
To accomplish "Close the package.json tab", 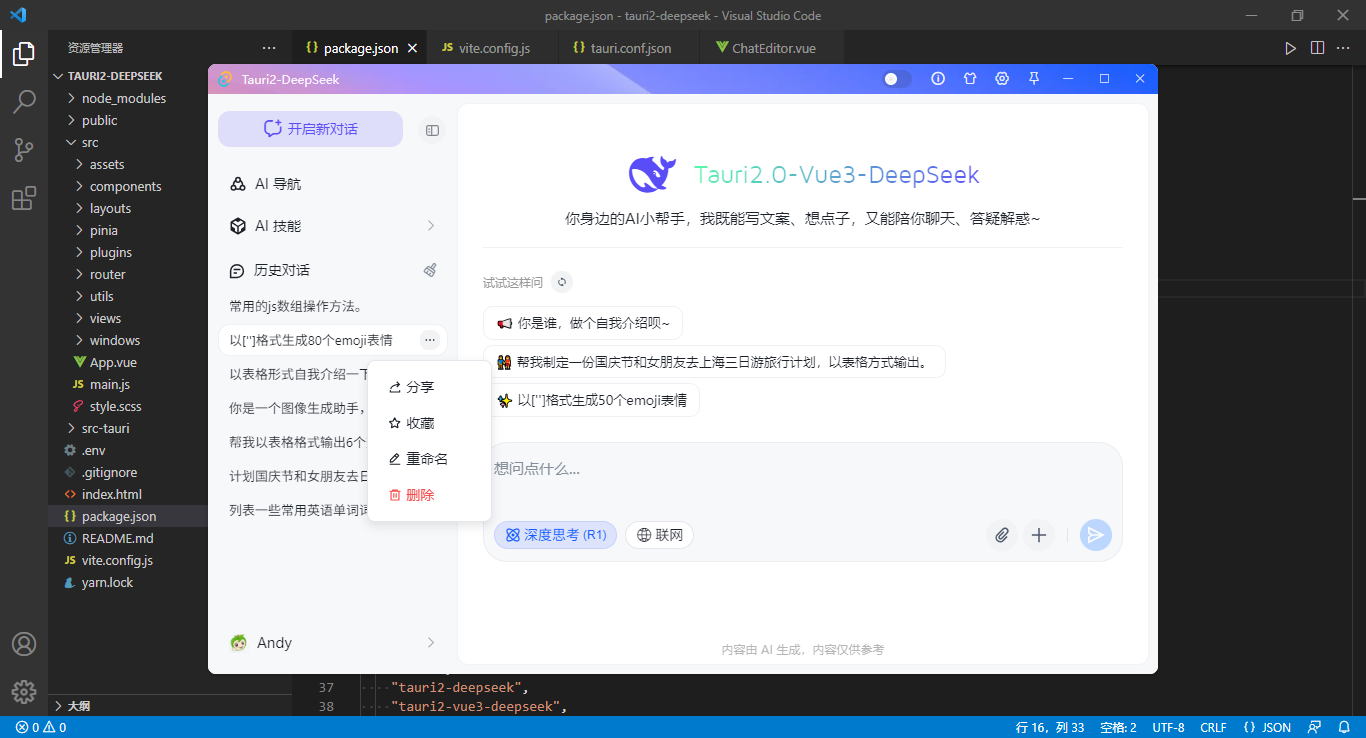I will pyautogui.click(x=413, y=48).
